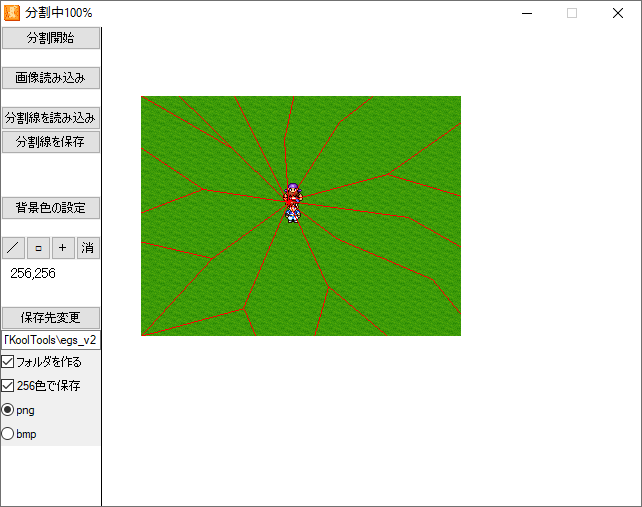Click the character sprite in the image
Image resolution: width=642 pixels, height=507 pixels.
point(292,202)
